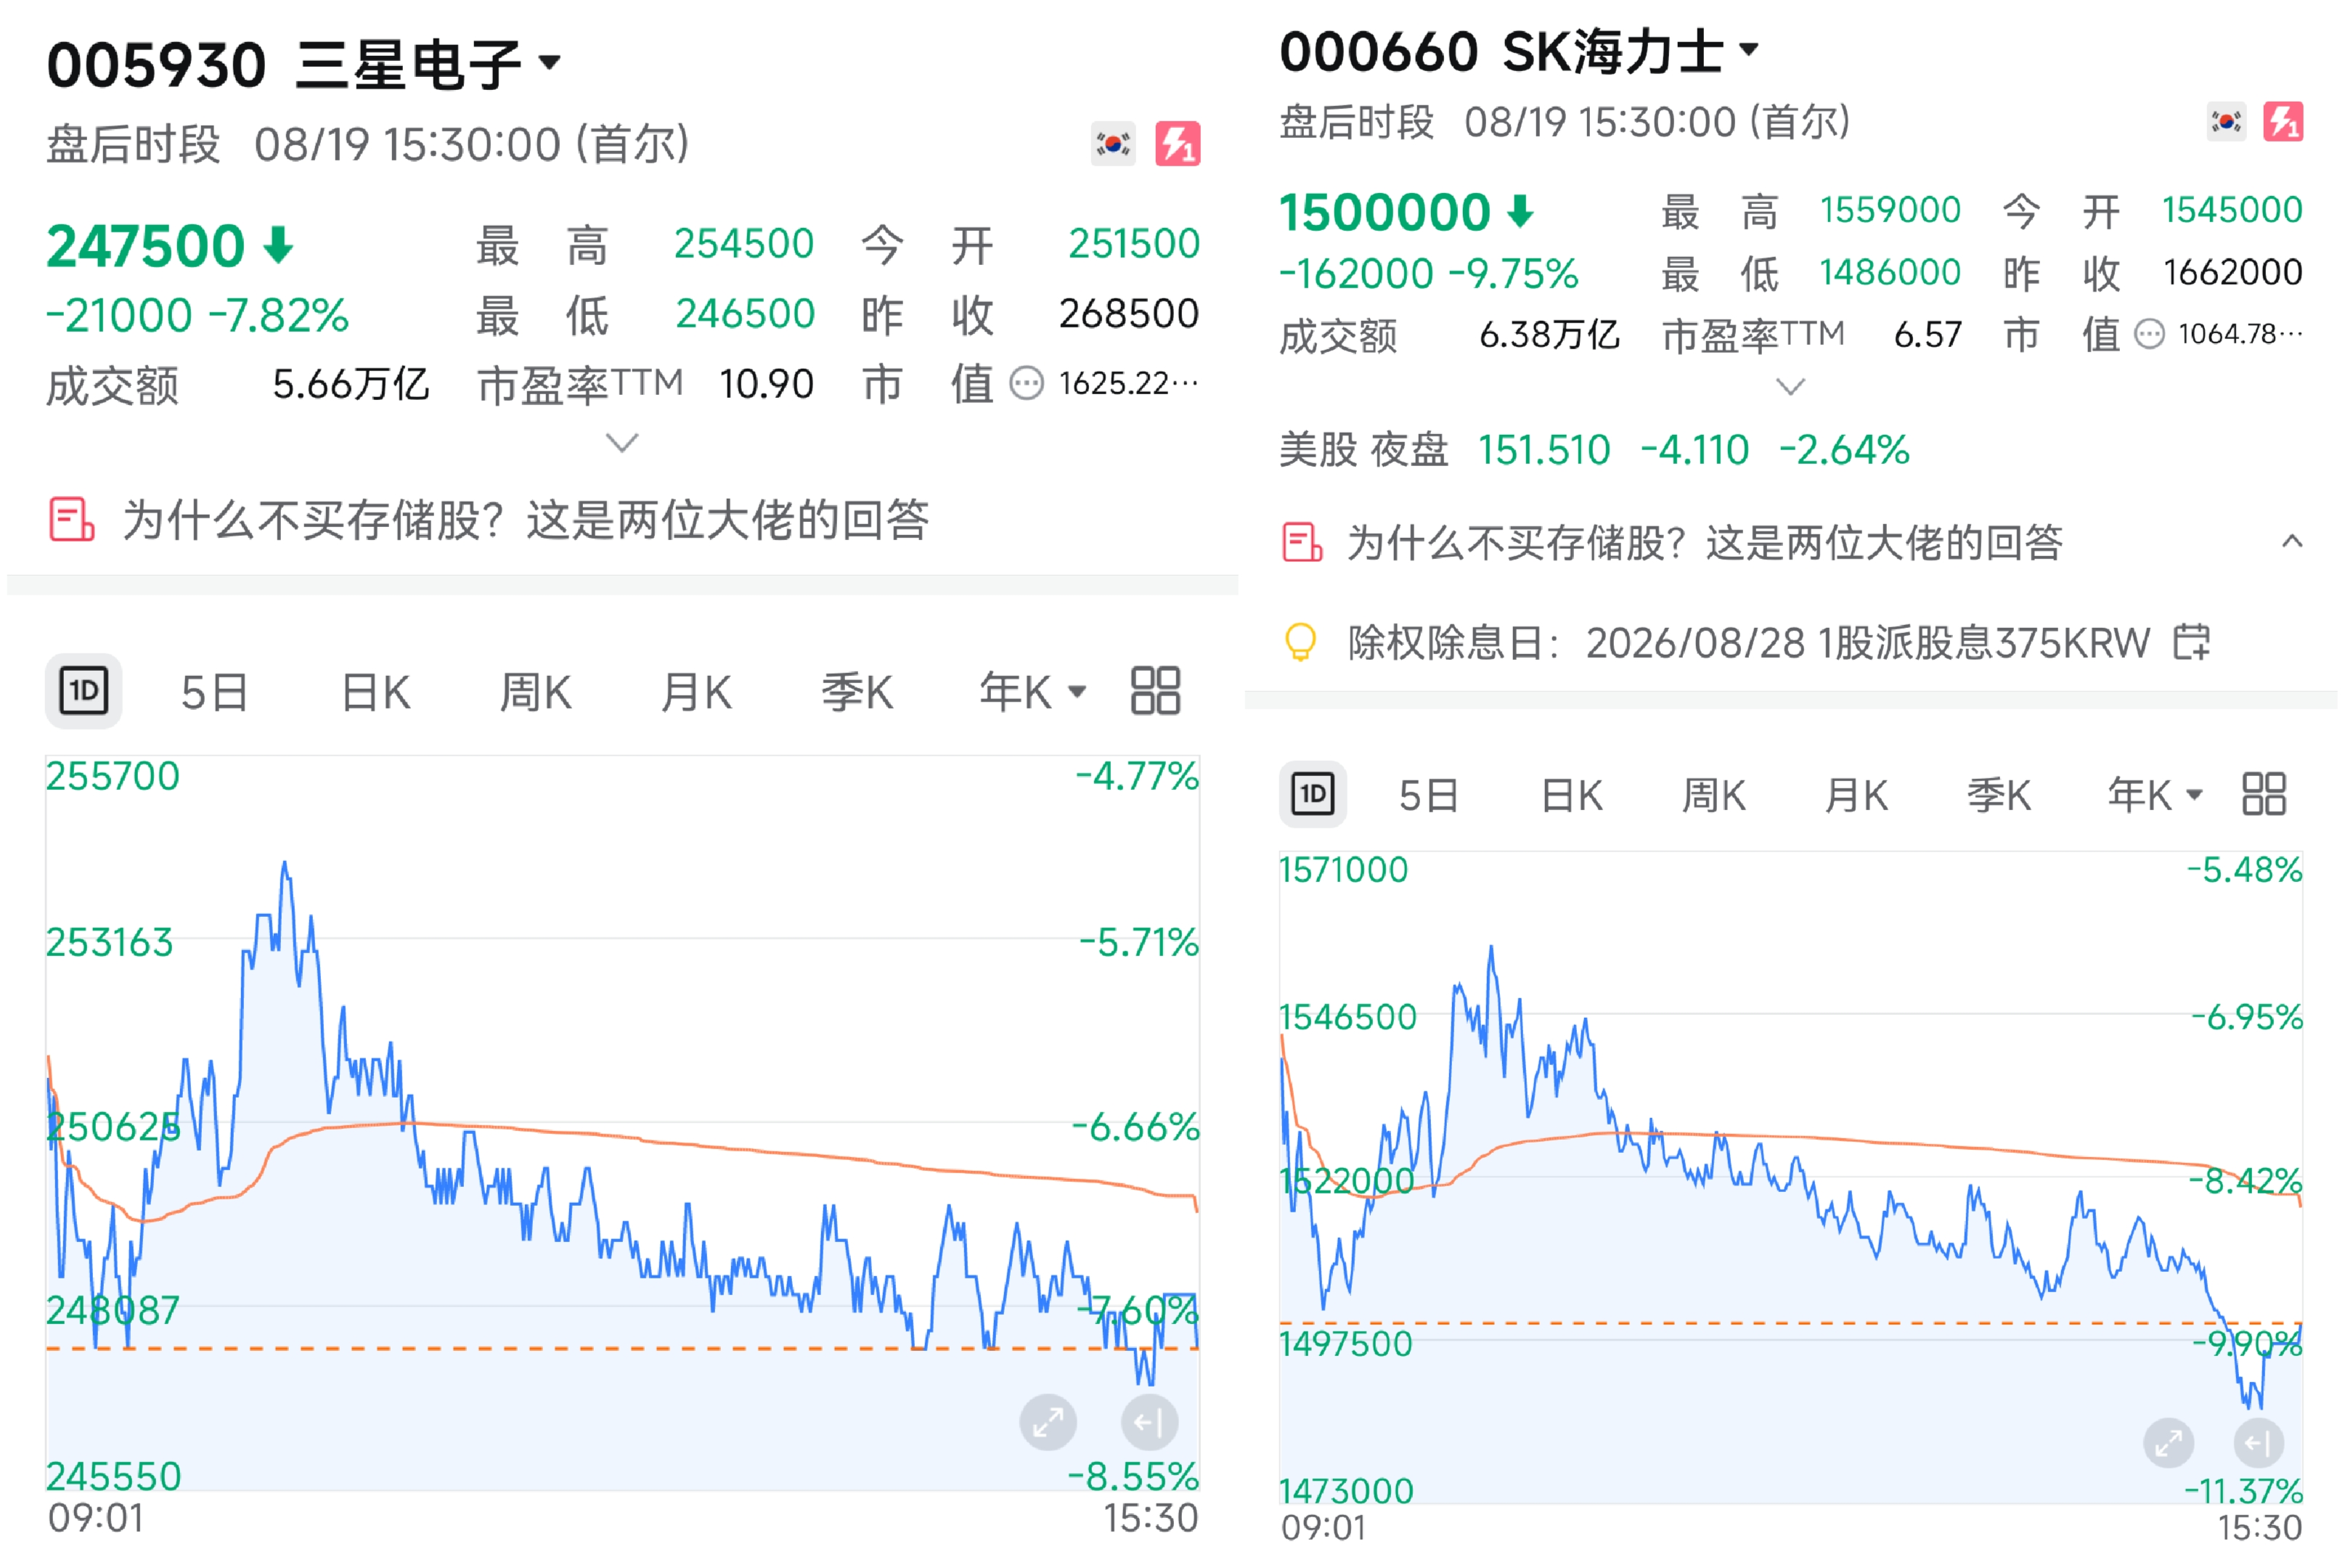Tap SK Hynix day low value 1486000
Screen dimensions: 2345x1568
(x=1889, y=272)
